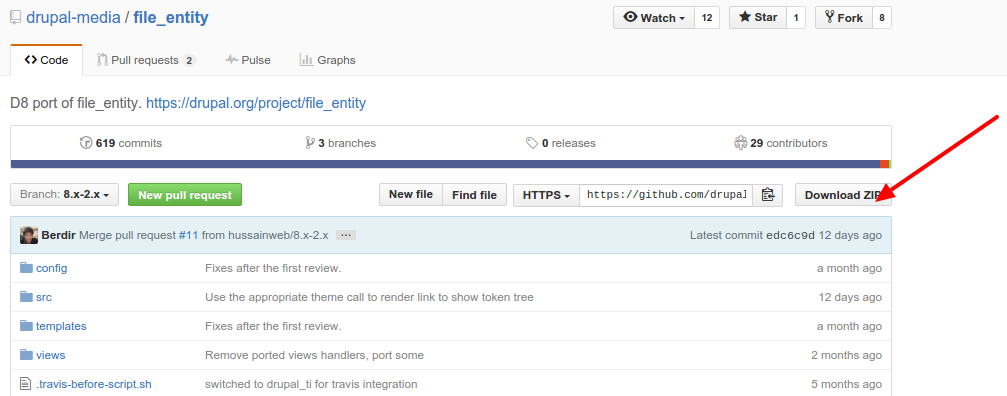Open the templates folder
Viewport: 1007px width, 396px height.
coord(61,326)
